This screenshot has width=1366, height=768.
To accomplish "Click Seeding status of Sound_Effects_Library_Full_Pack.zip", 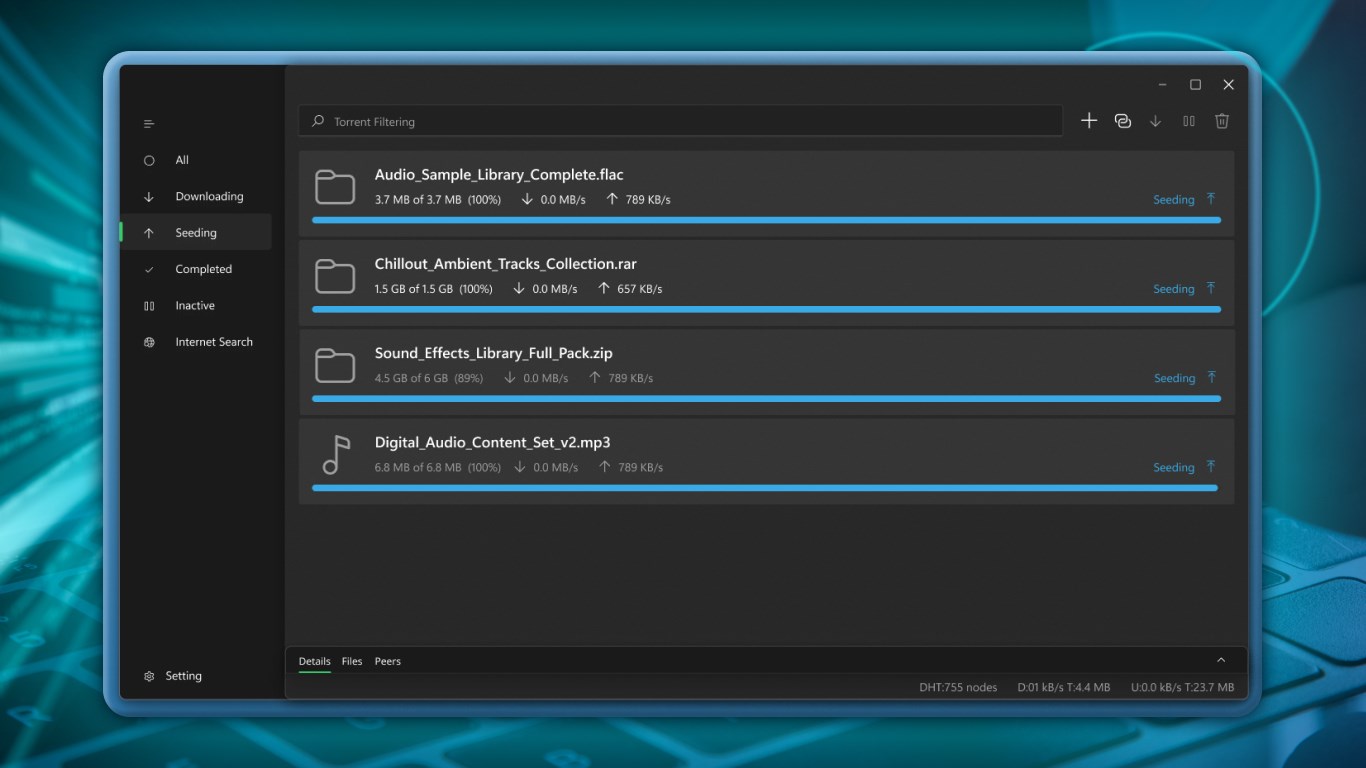I will click(x=1174, y=378).
